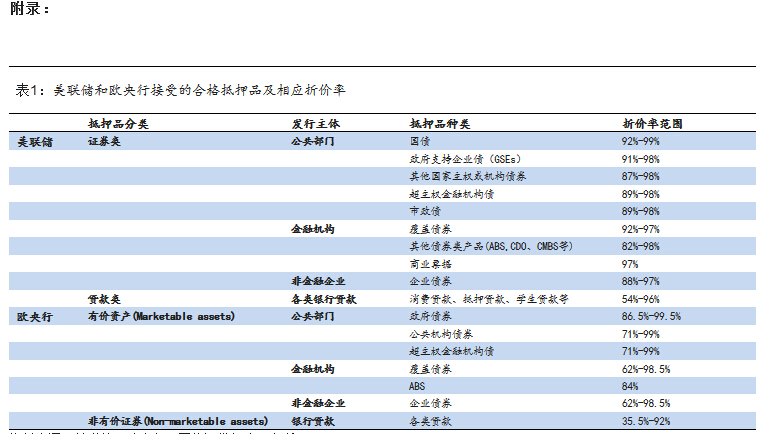Click '其他债券类产品(ABS, CDO, CMBS等)' cell
Image resolution: width=761 pixels, height=434 pixels.
coord(491,246)
